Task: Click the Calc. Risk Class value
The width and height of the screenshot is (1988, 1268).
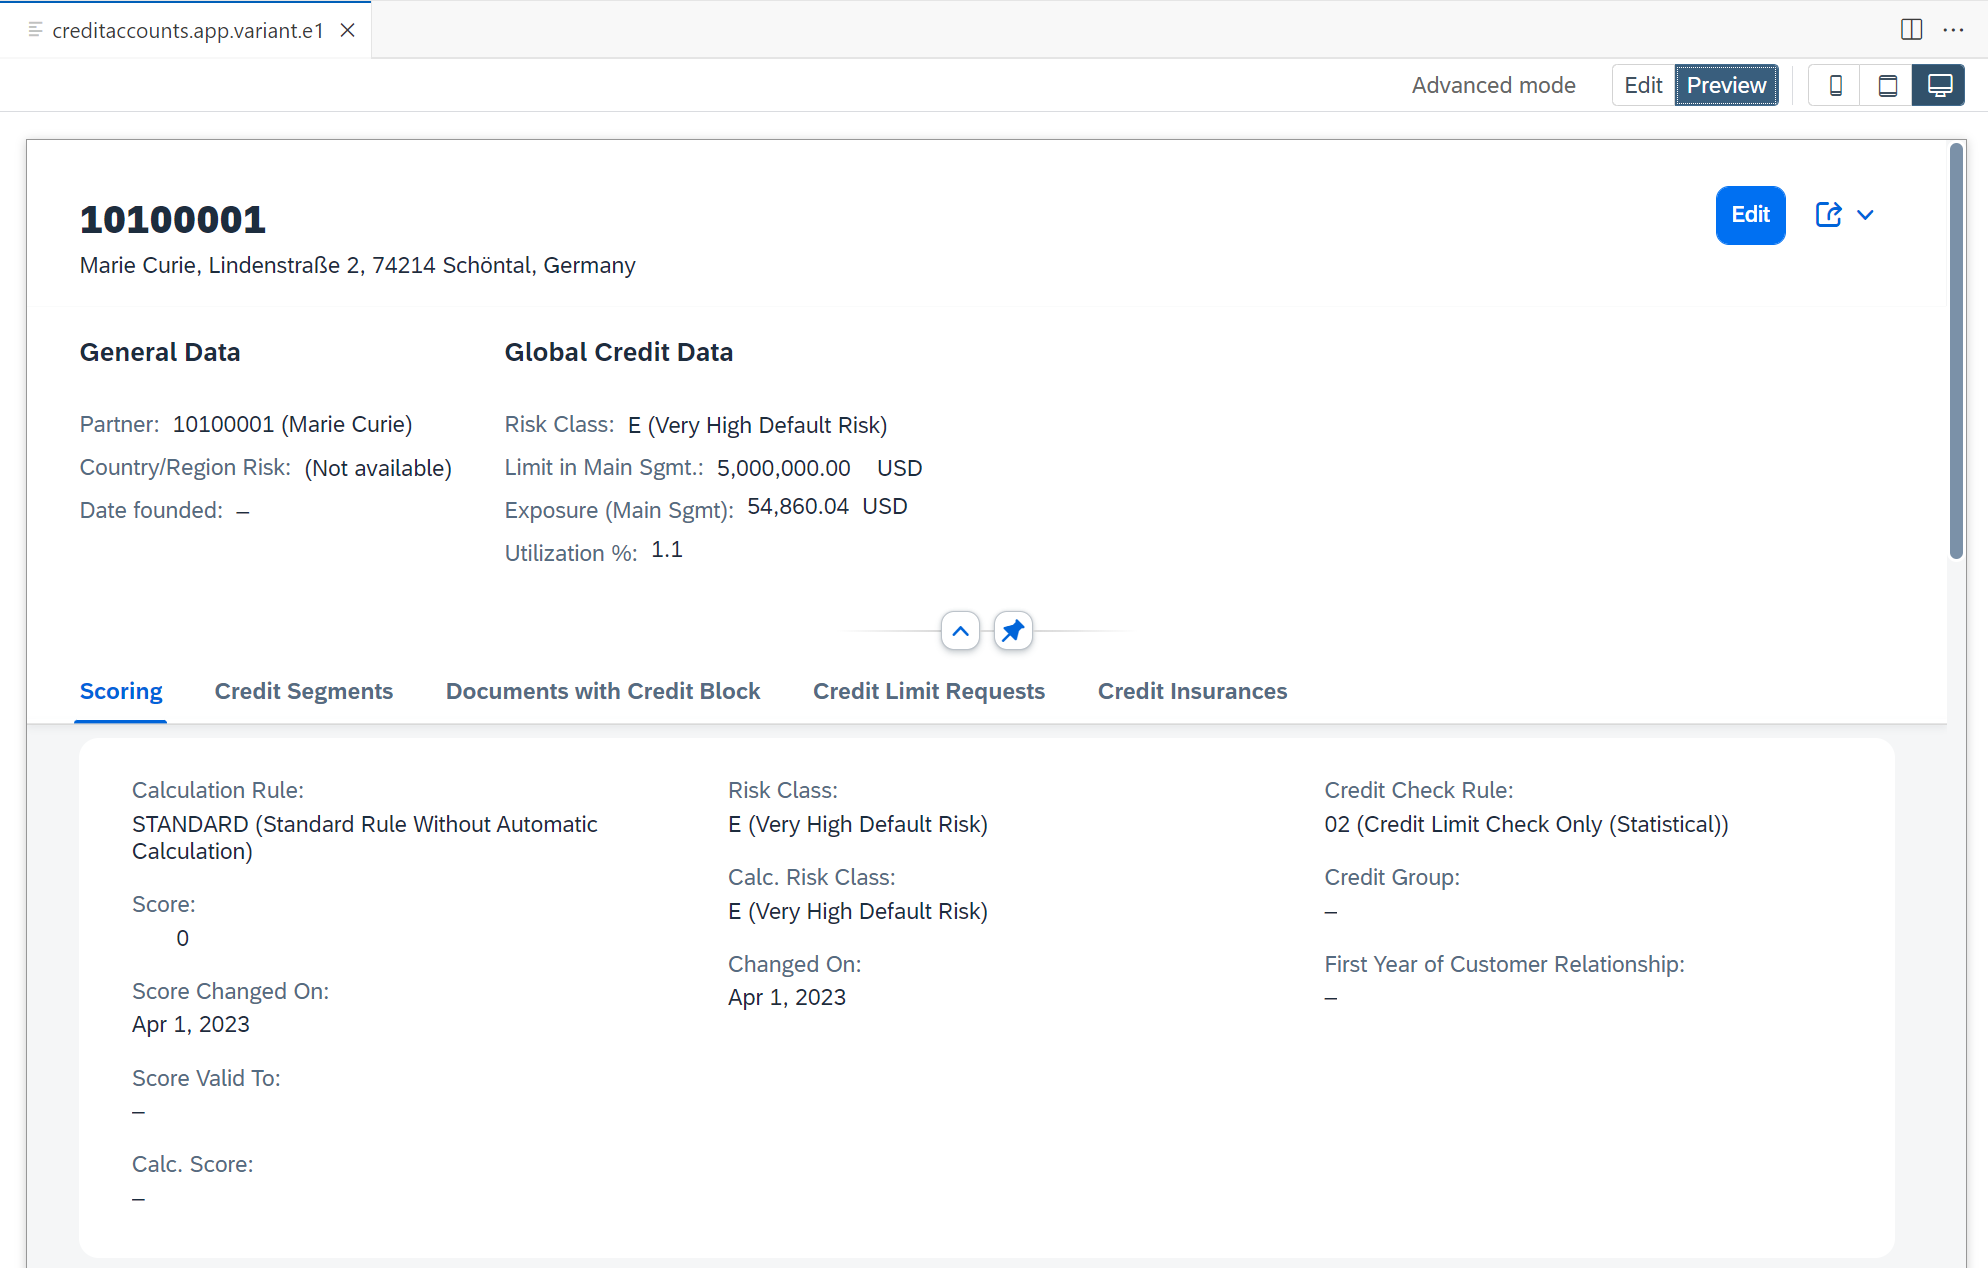Action: point(858,911)
